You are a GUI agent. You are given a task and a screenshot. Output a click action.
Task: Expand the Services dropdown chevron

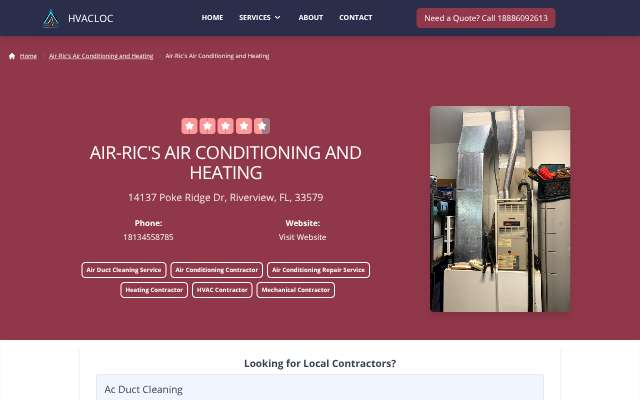tap(278, 18)
